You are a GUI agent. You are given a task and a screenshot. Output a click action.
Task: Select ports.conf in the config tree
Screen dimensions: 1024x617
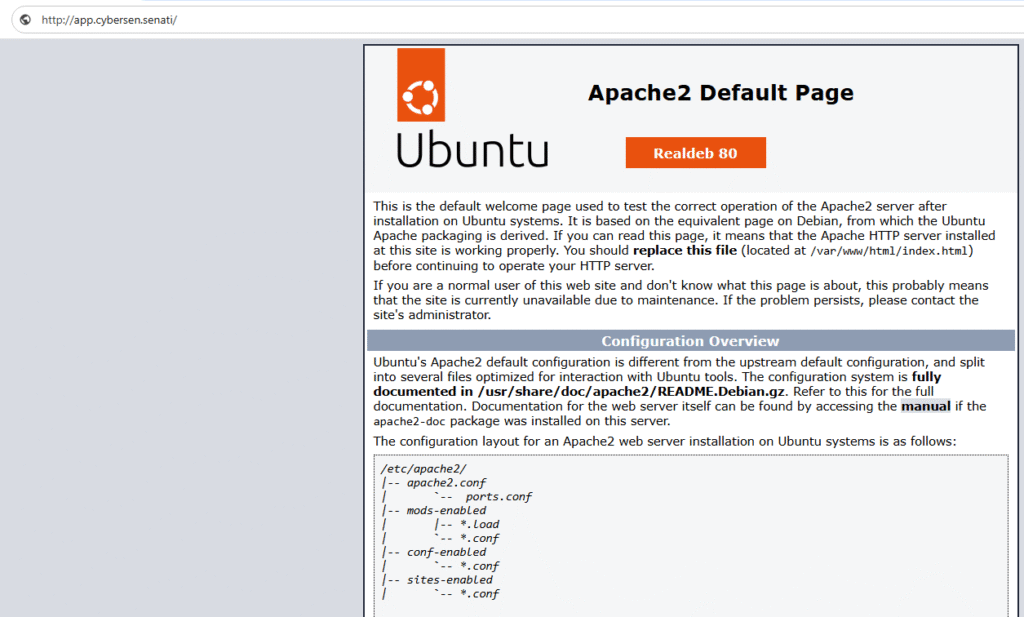(x=498, y=496)
